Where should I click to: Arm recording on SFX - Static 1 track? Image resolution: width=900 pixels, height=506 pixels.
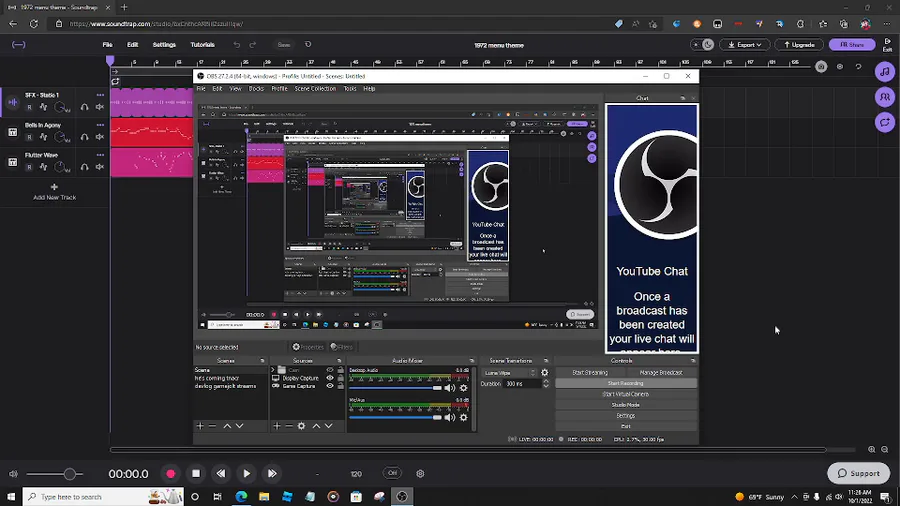29,107
